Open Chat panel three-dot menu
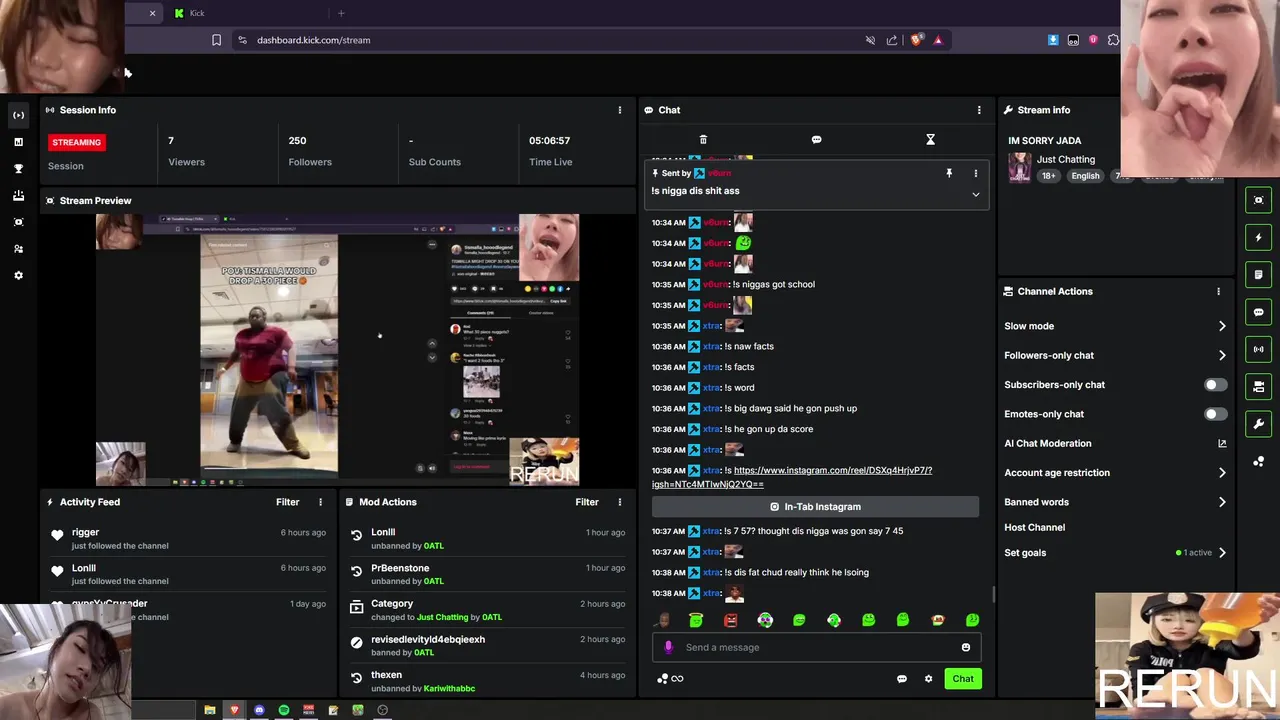 [x=979, y=110]
